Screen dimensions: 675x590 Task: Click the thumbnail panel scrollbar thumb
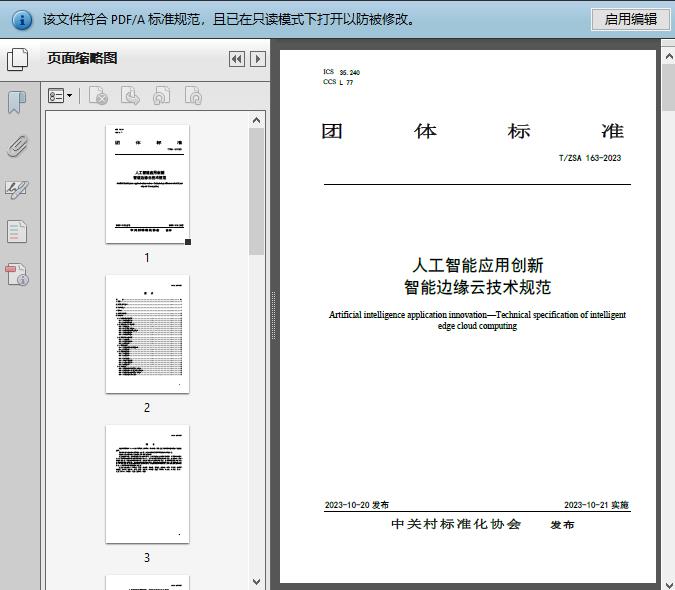[257, 192]
